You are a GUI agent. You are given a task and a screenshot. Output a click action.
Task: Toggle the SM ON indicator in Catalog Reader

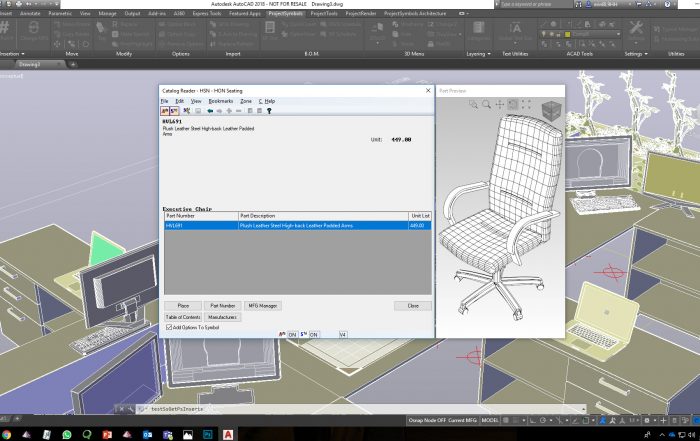tap(313, 334)
